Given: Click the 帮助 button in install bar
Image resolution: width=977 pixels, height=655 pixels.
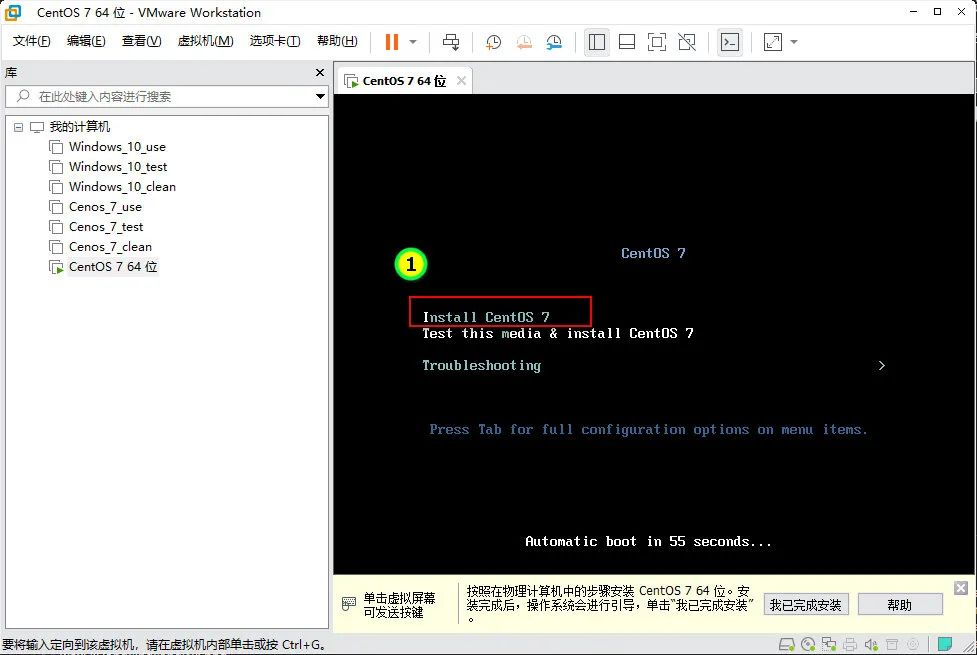Looking at the screenshot, I should 900,605.
